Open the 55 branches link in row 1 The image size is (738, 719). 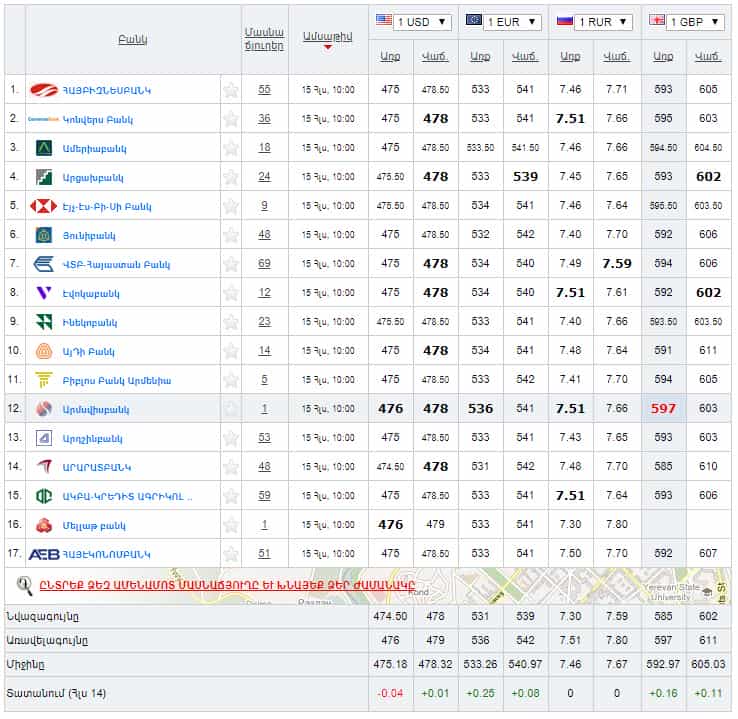click(x=264, y=90)
